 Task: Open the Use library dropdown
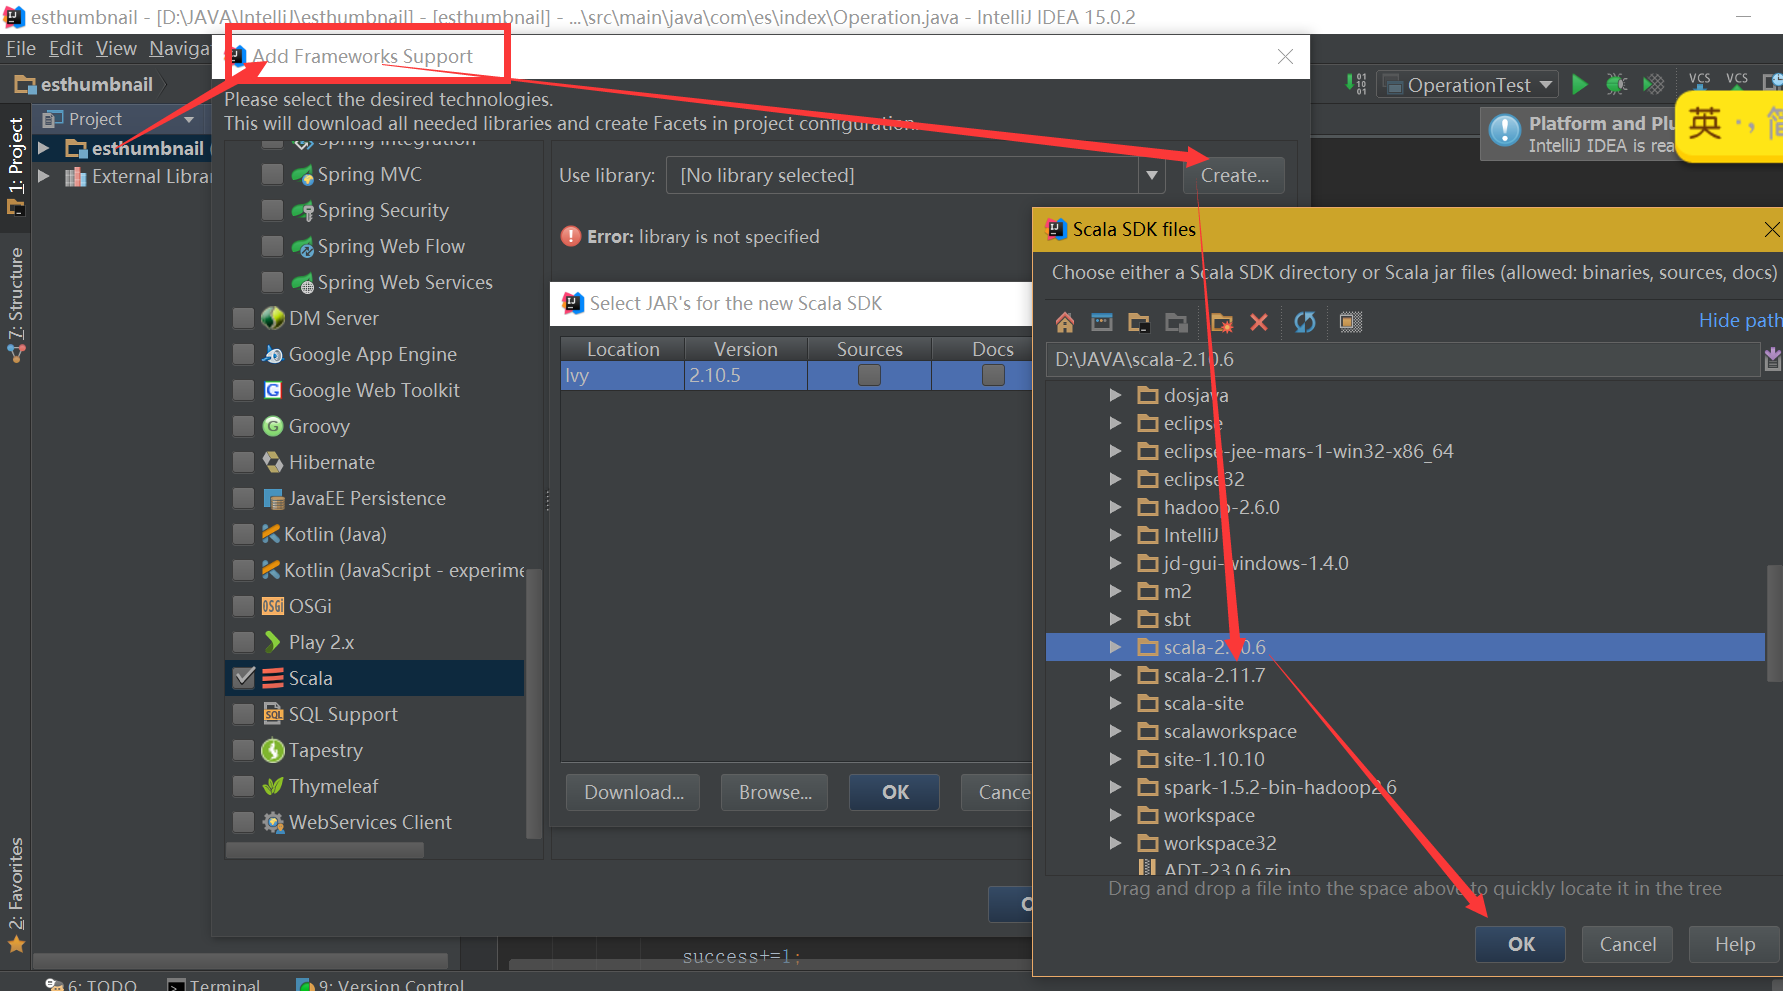point(1152,176)
